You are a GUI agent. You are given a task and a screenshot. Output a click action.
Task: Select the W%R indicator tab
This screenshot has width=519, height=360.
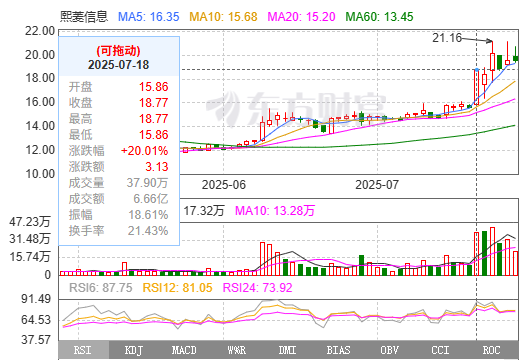pos(237,350)
